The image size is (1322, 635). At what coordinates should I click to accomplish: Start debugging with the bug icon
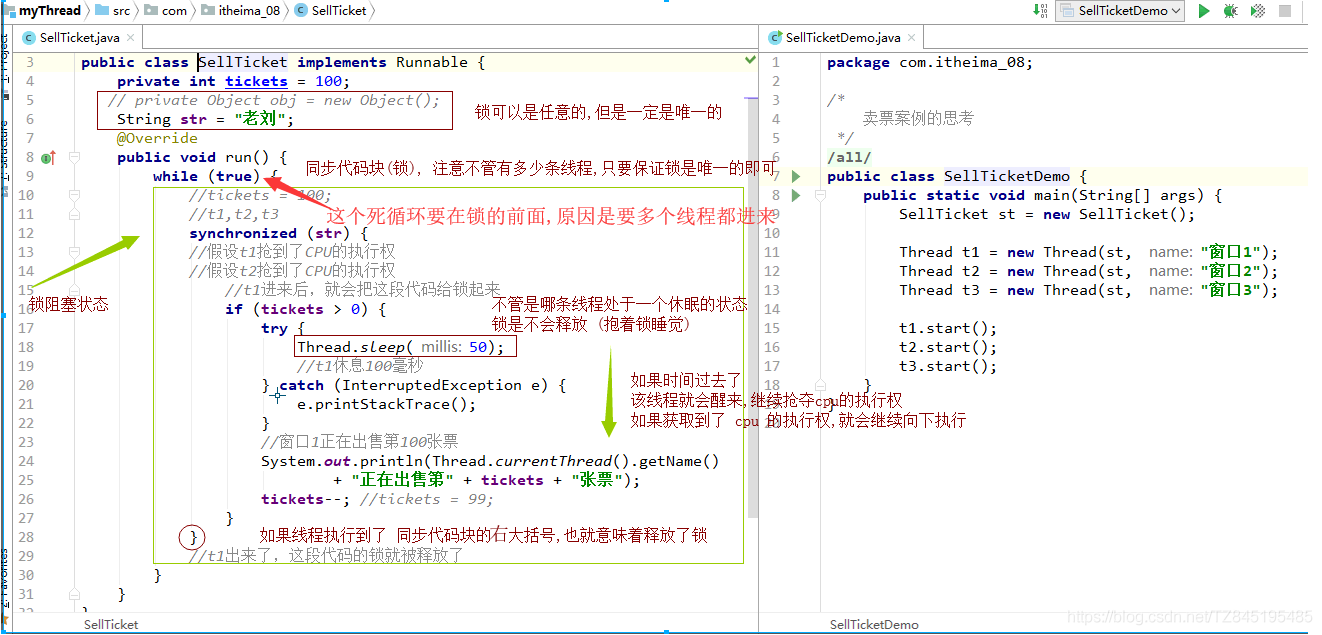click(x=1230, y=11)
